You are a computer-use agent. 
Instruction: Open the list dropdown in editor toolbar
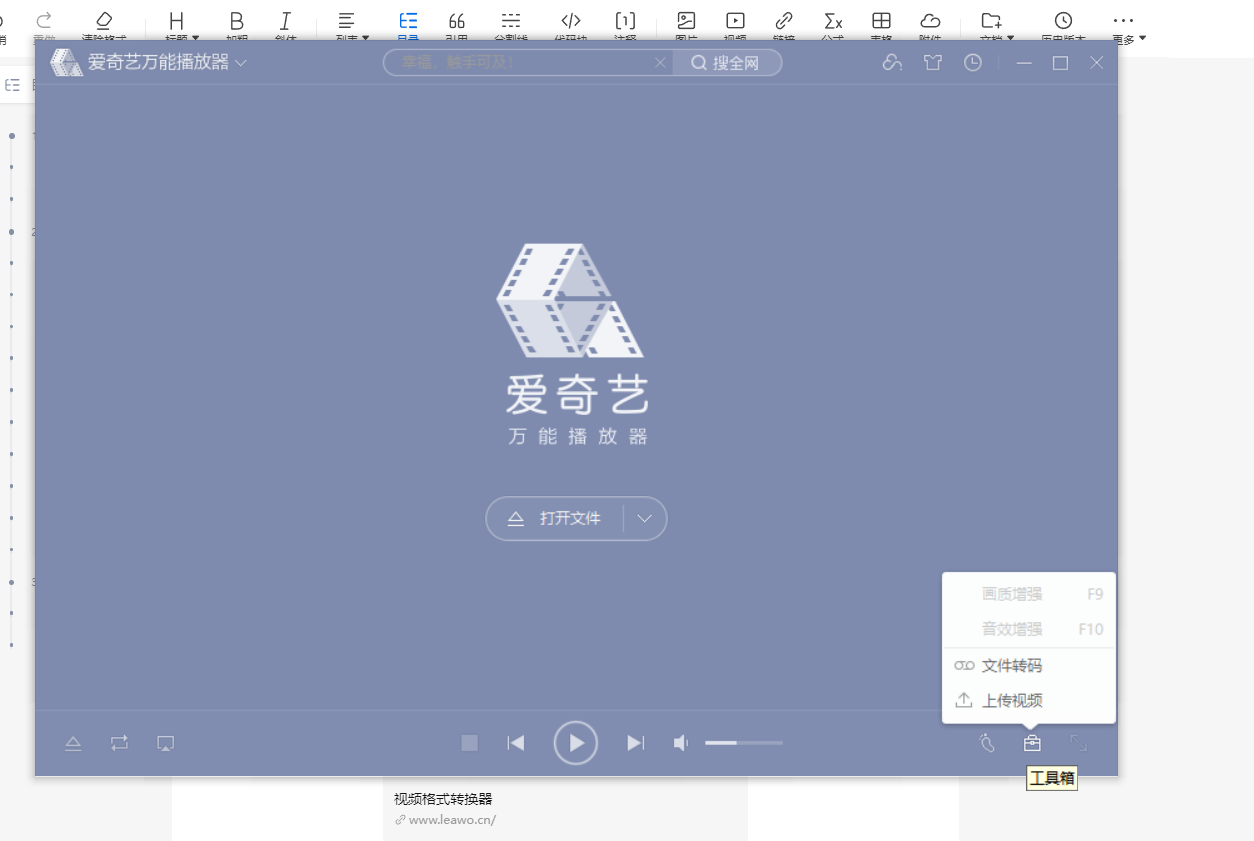tap(351, 25)
